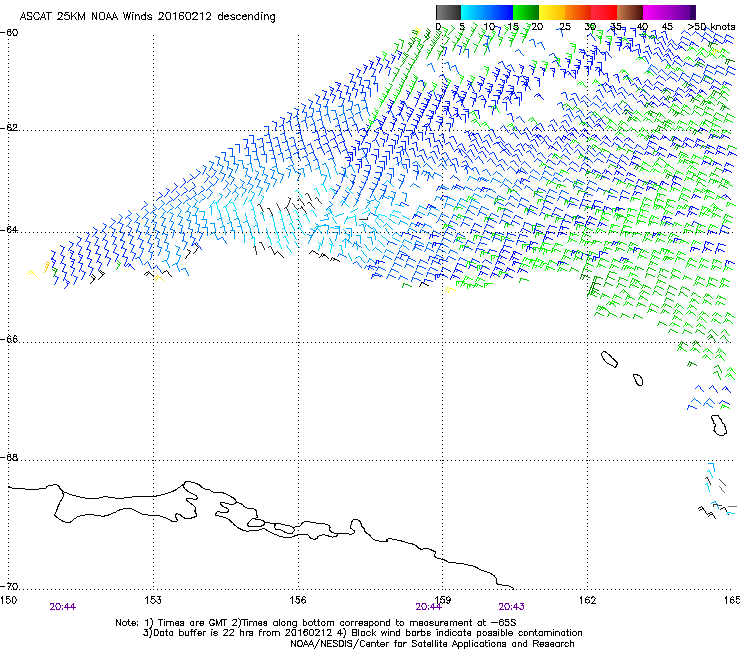Screen dimensions: 740x650
Task: Click the '20:44' time label beside longitude 159
Action: click(429, 607)
